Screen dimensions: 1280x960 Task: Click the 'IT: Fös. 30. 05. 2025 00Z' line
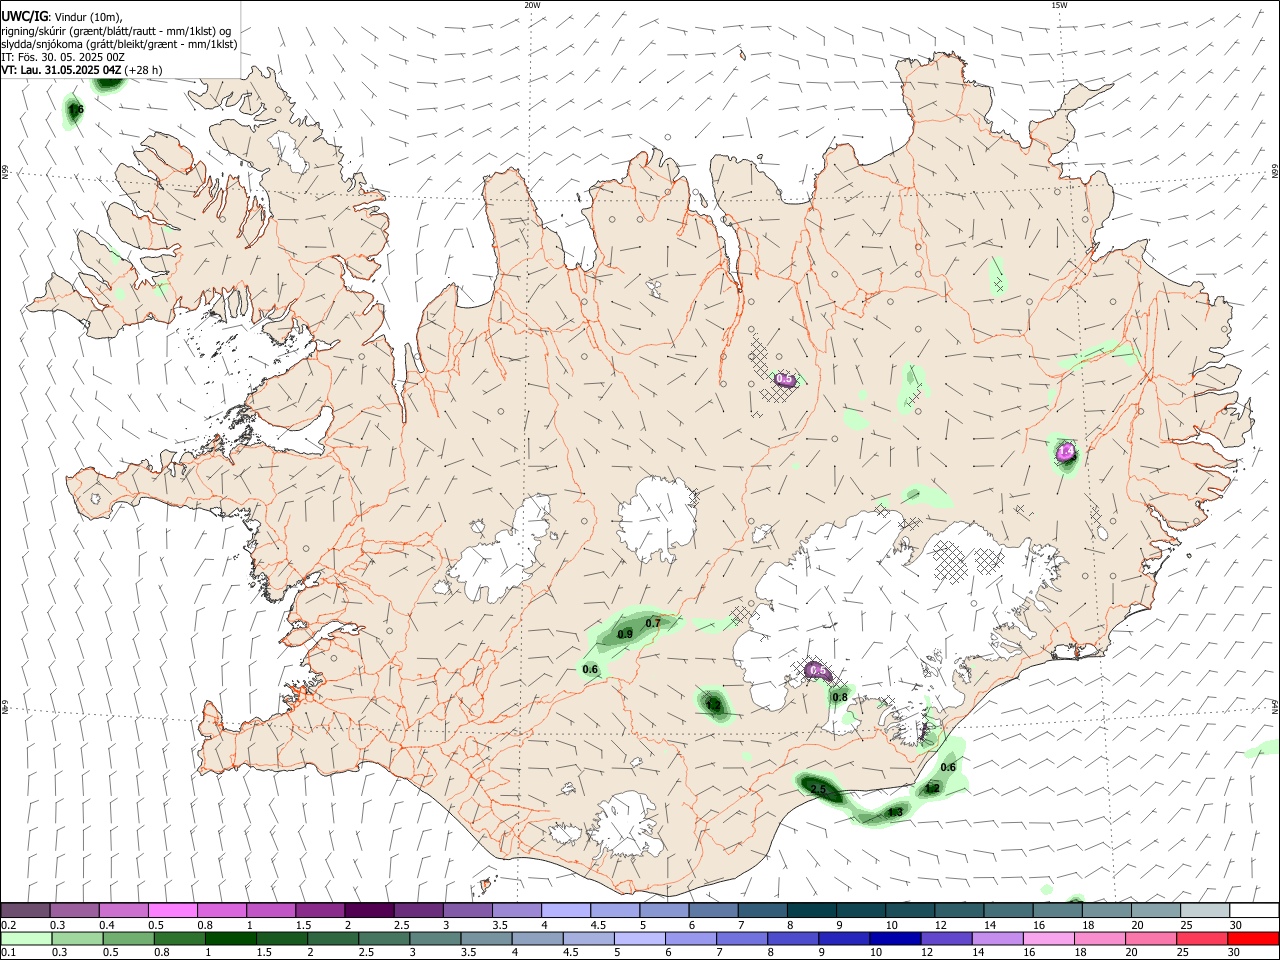coord(63,57)
